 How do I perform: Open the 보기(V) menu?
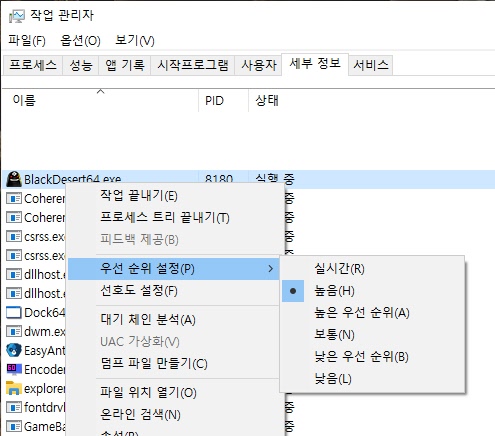coord(135,41)
